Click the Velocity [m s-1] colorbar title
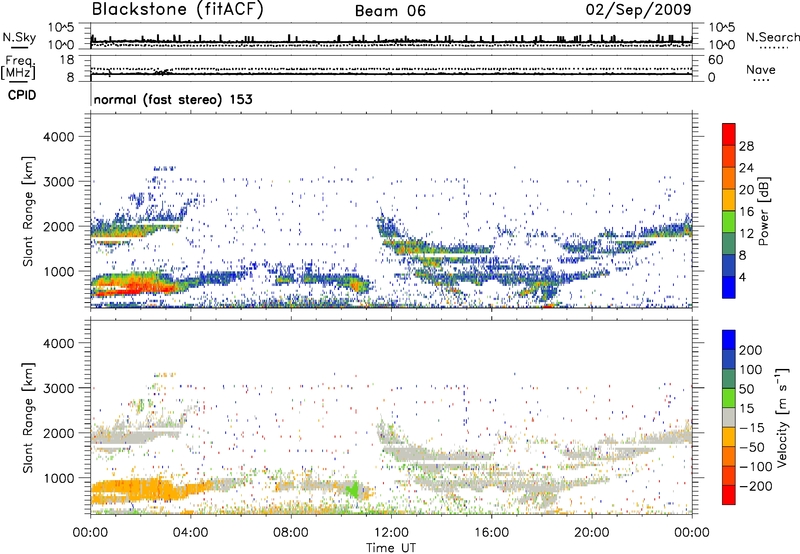Viewport: 800px width, 554px height. pyautogui.click(x=782, y=417)
